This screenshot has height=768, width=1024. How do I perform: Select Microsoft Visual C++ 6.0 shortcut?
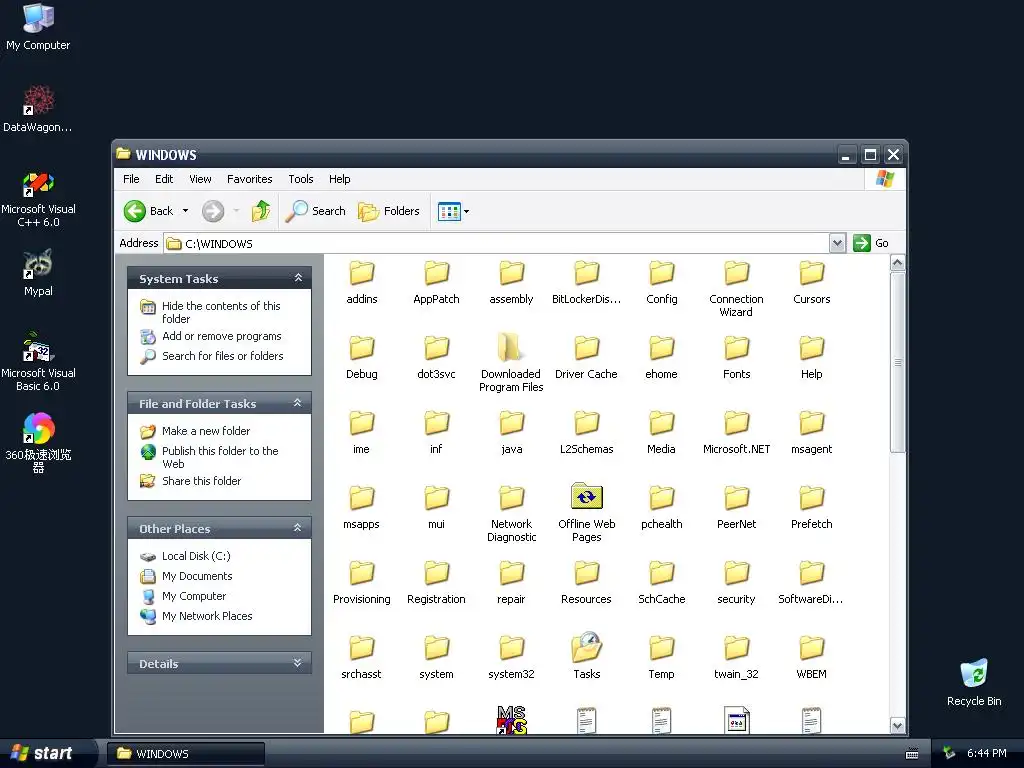[x=38, y=199]
